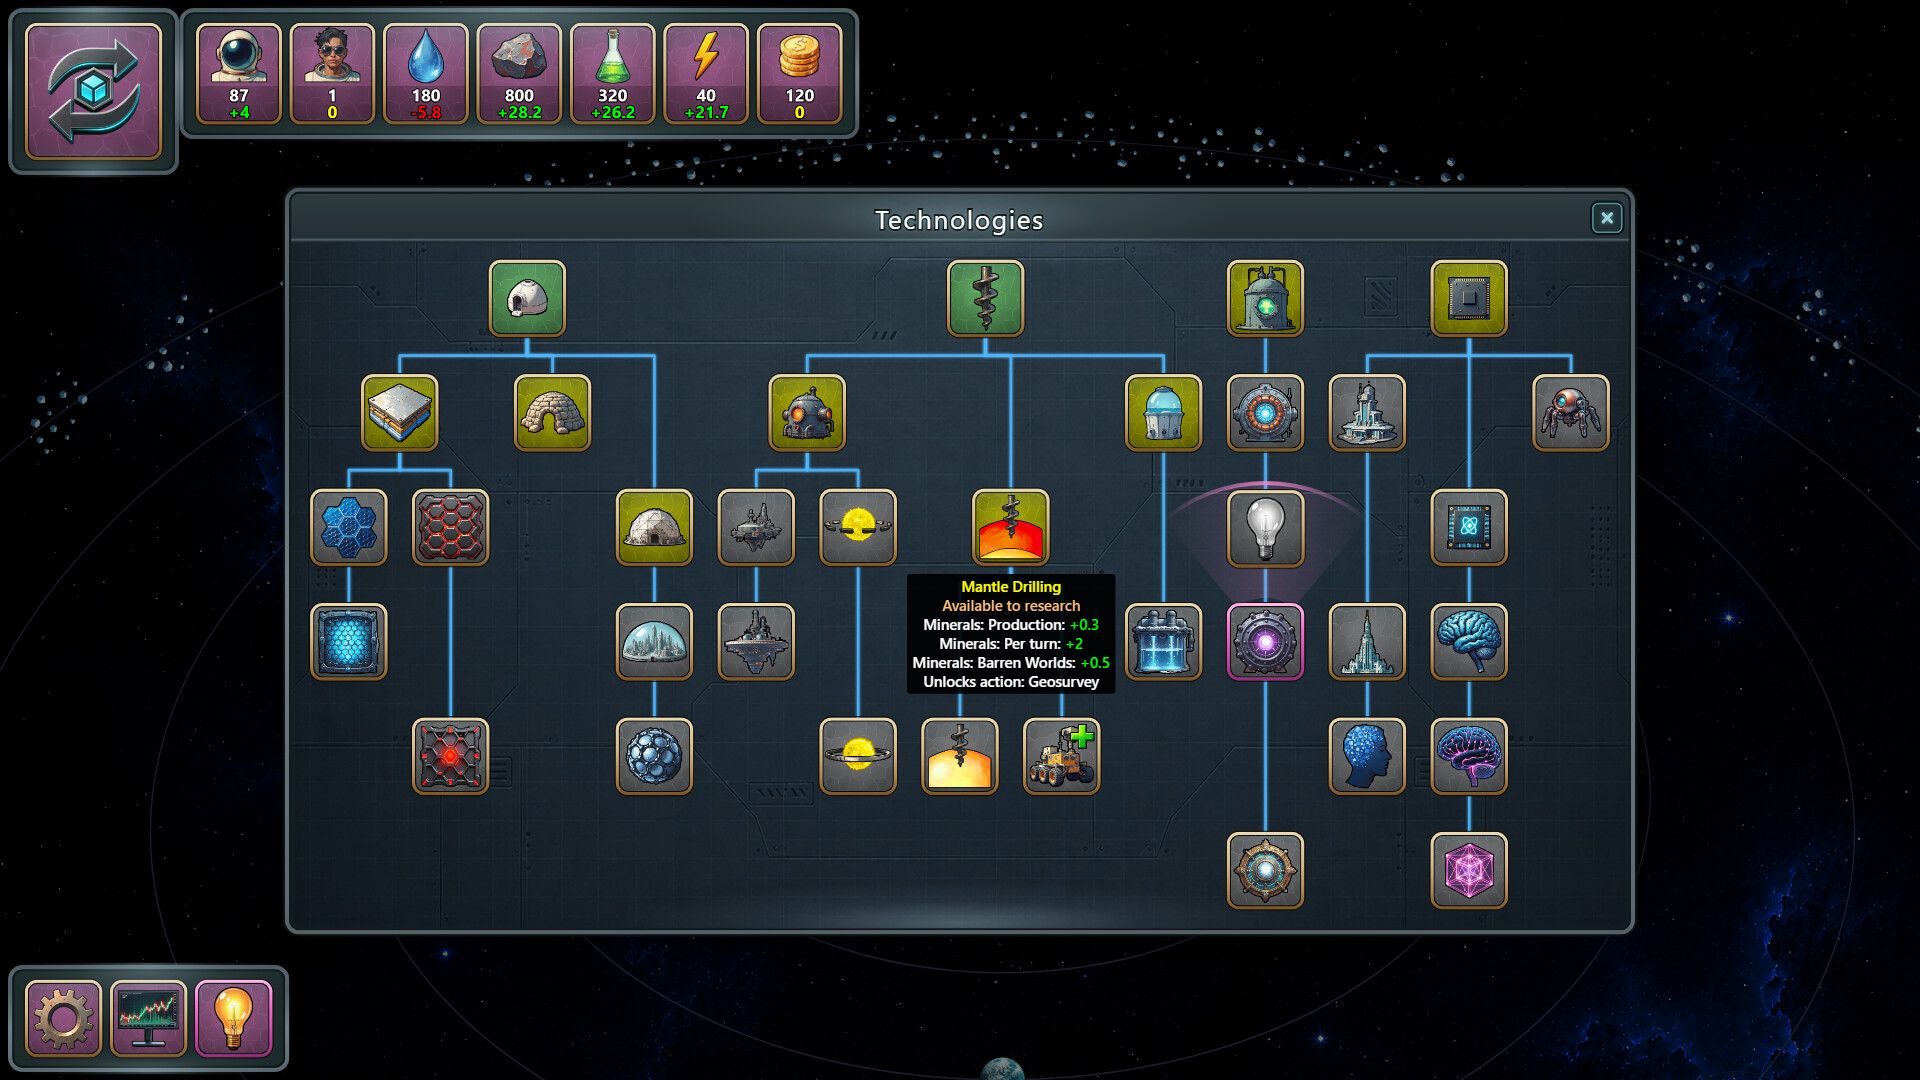Select the robot helmet technology
The width and height of the screenshot is (1920, 1080).
(807, 413)
